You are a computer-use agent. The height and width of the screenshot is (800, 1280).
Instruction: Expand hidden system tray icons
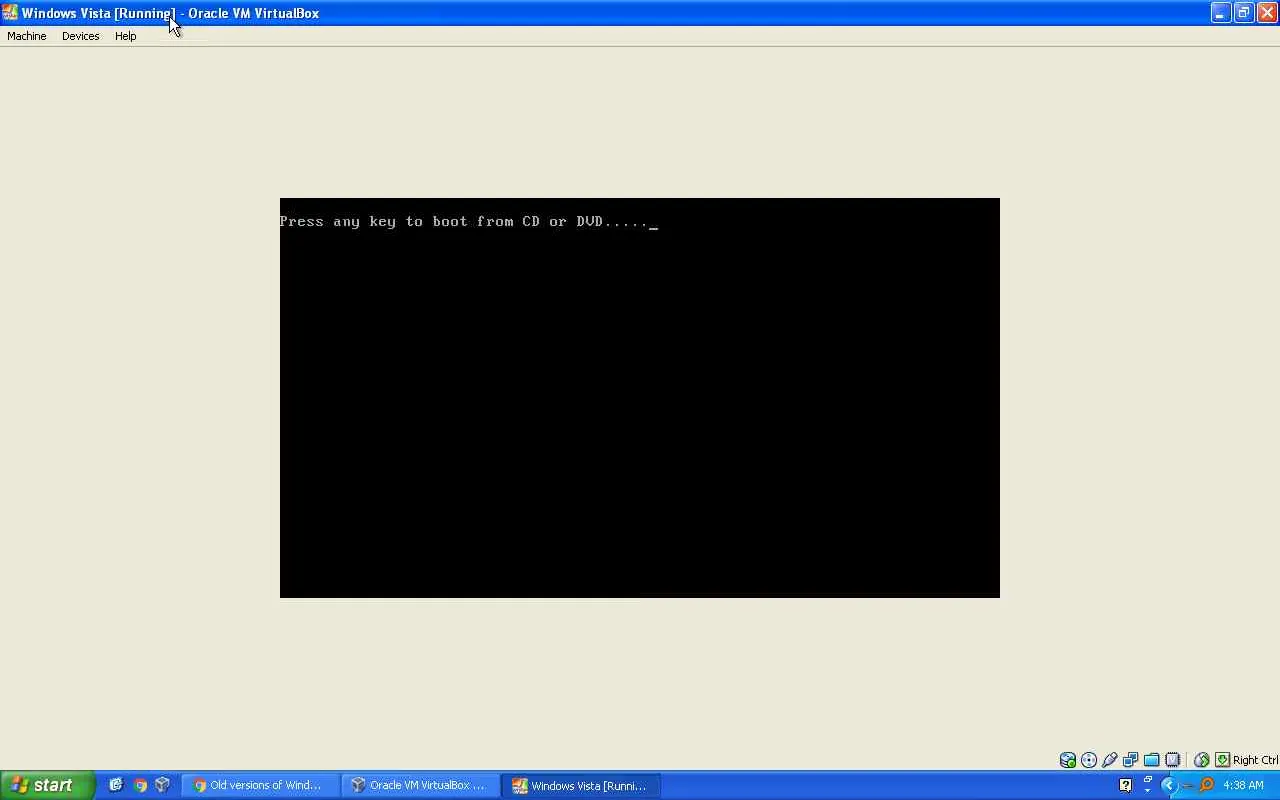pos(1168,785)
